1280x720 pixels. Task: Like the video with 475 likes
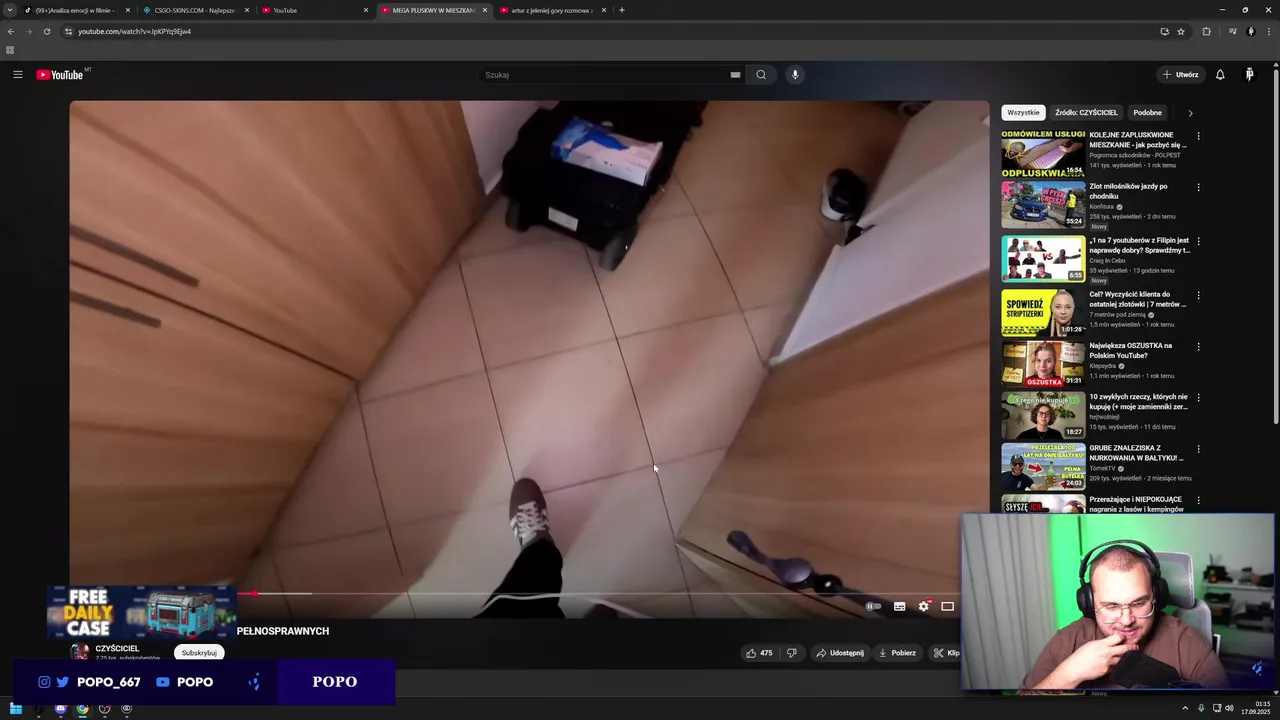point(759,653)
